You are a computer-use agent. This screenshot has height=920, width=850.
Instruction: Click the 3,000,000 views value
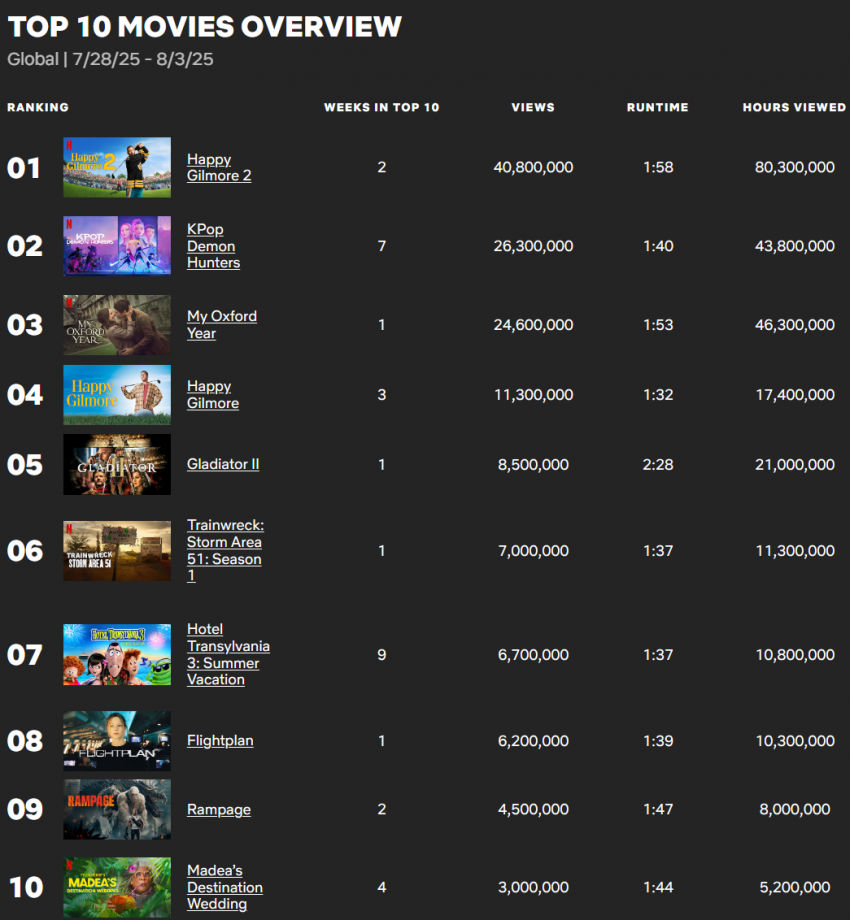point(533,887)
